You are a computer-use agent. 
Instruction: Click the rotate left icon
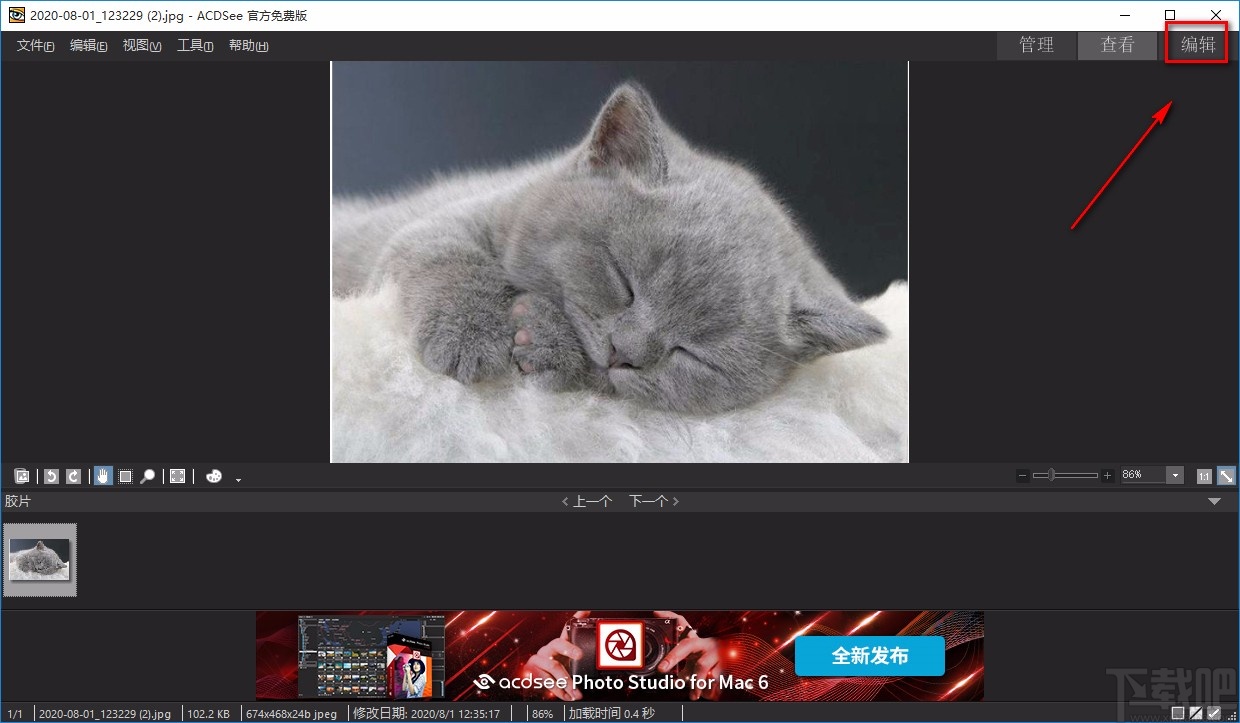[51, 477]
